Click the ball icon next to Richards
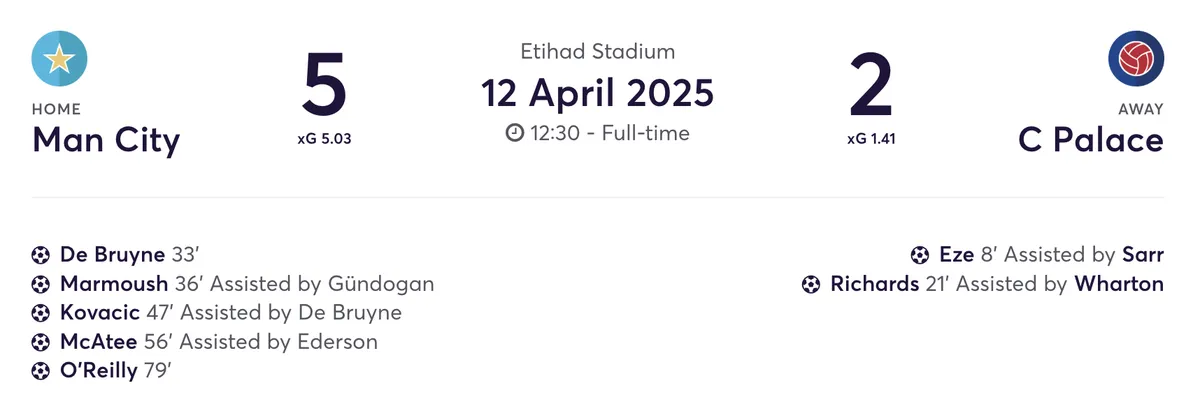1200x413 pixels. pyautogui.click(x=811, y=284)
